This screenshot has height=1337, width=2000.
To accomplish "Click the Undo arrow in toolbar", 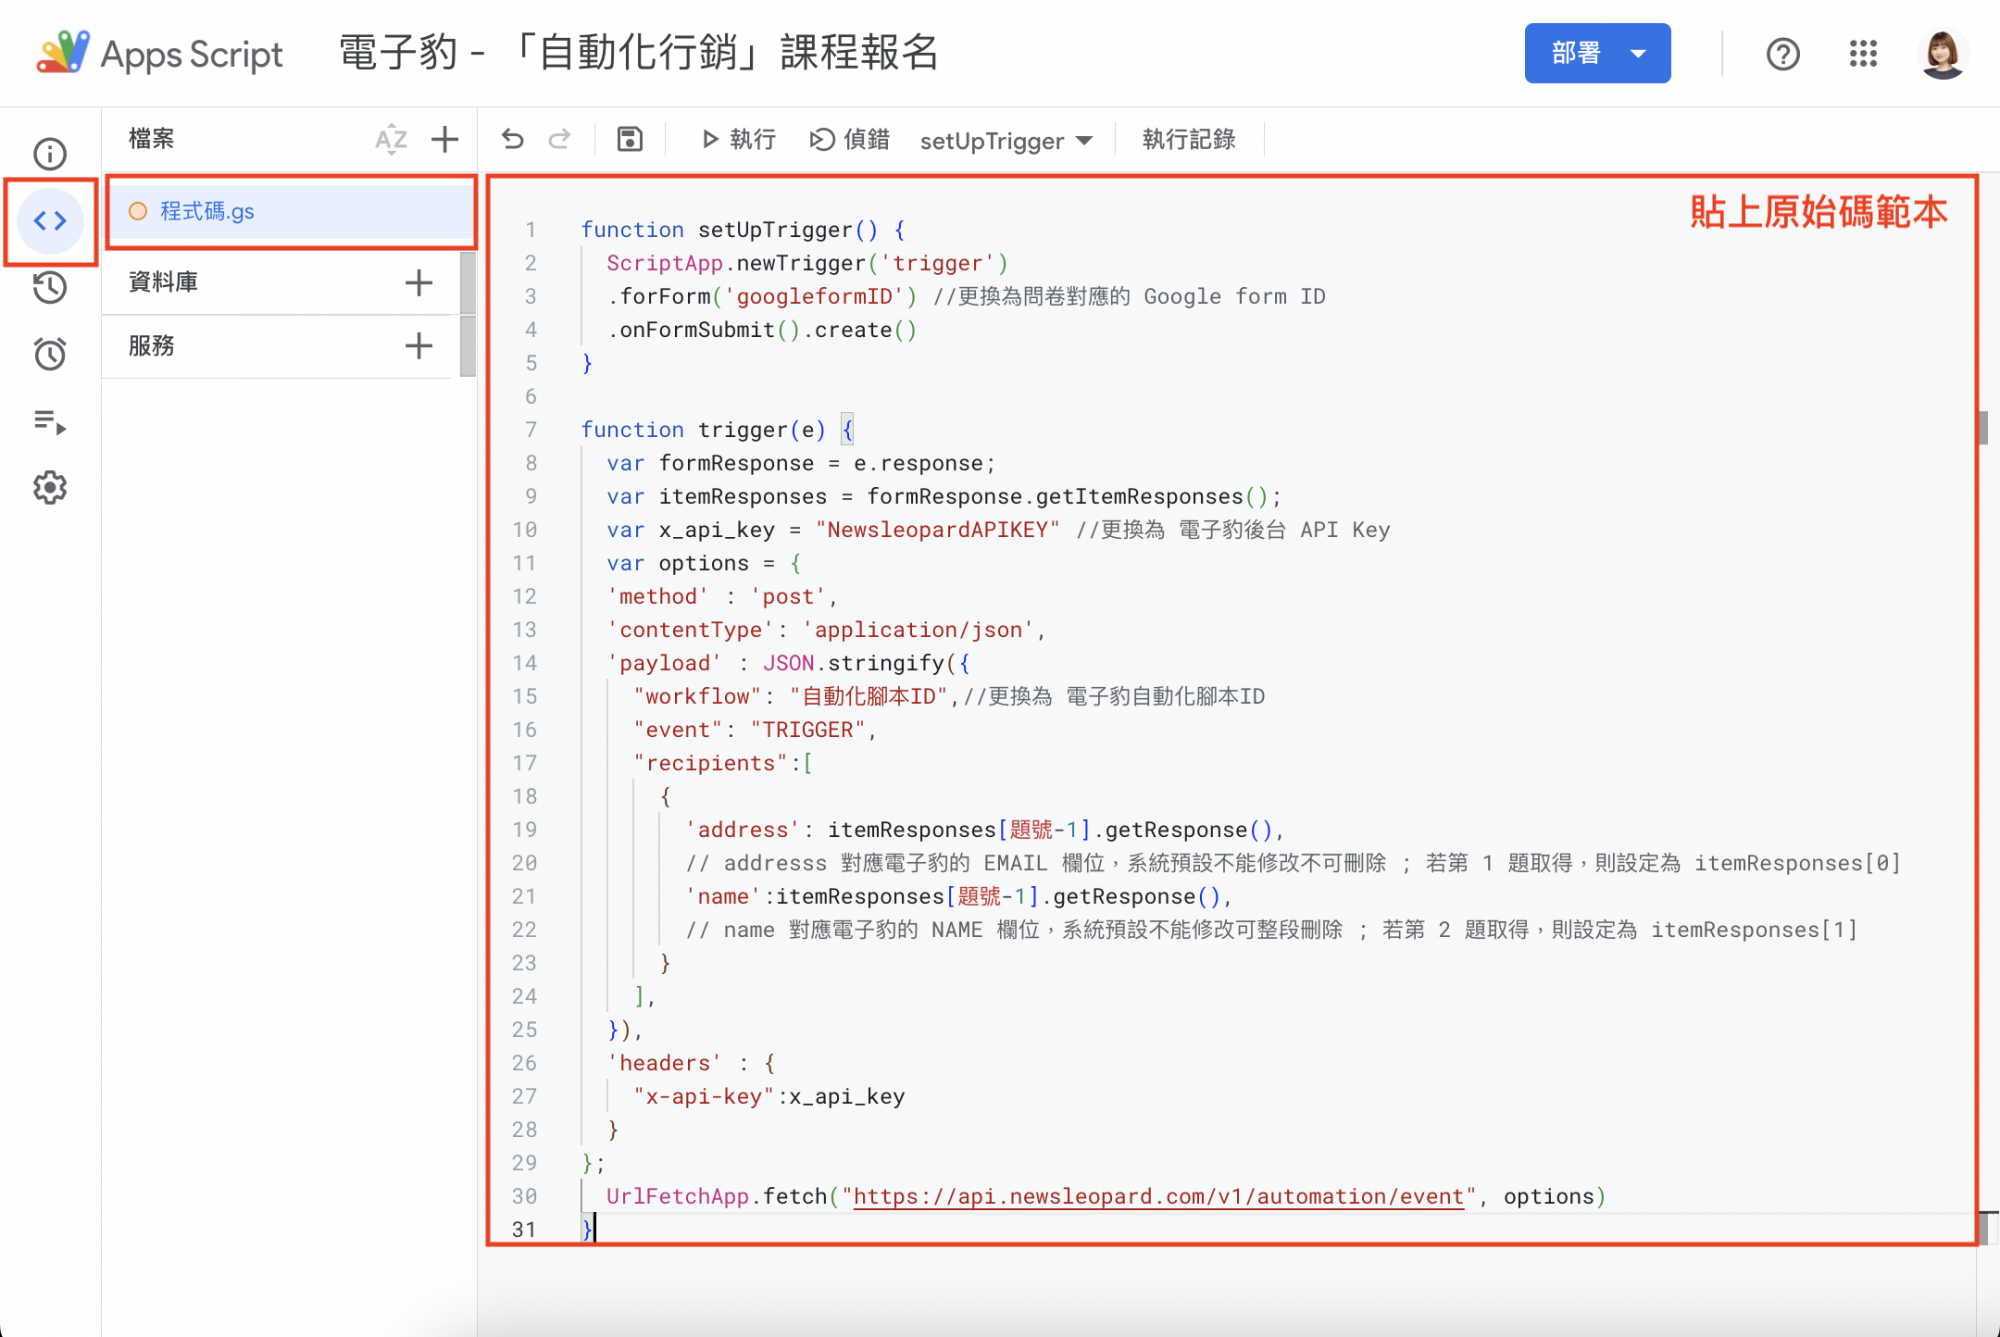I will (513, 139).
